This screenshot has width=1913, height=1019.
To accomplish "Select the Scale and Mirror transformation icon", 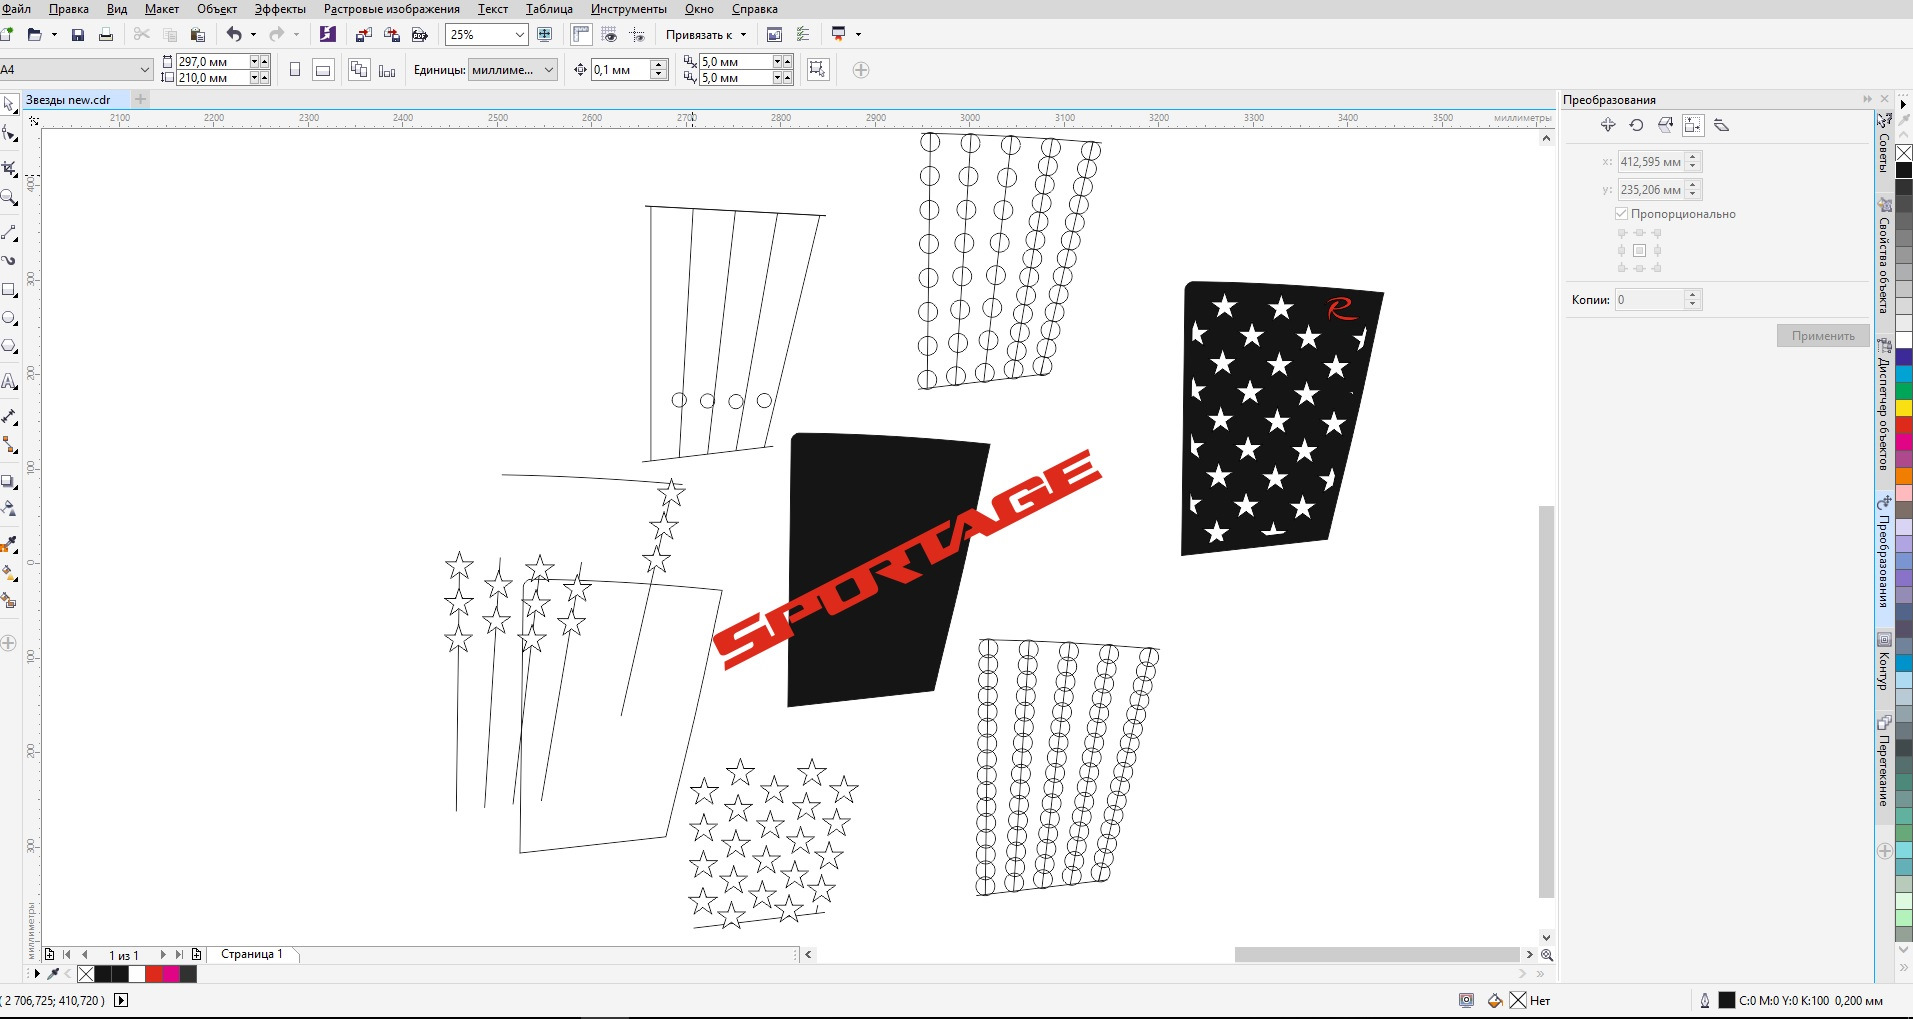I will (x=1665, y=125).
